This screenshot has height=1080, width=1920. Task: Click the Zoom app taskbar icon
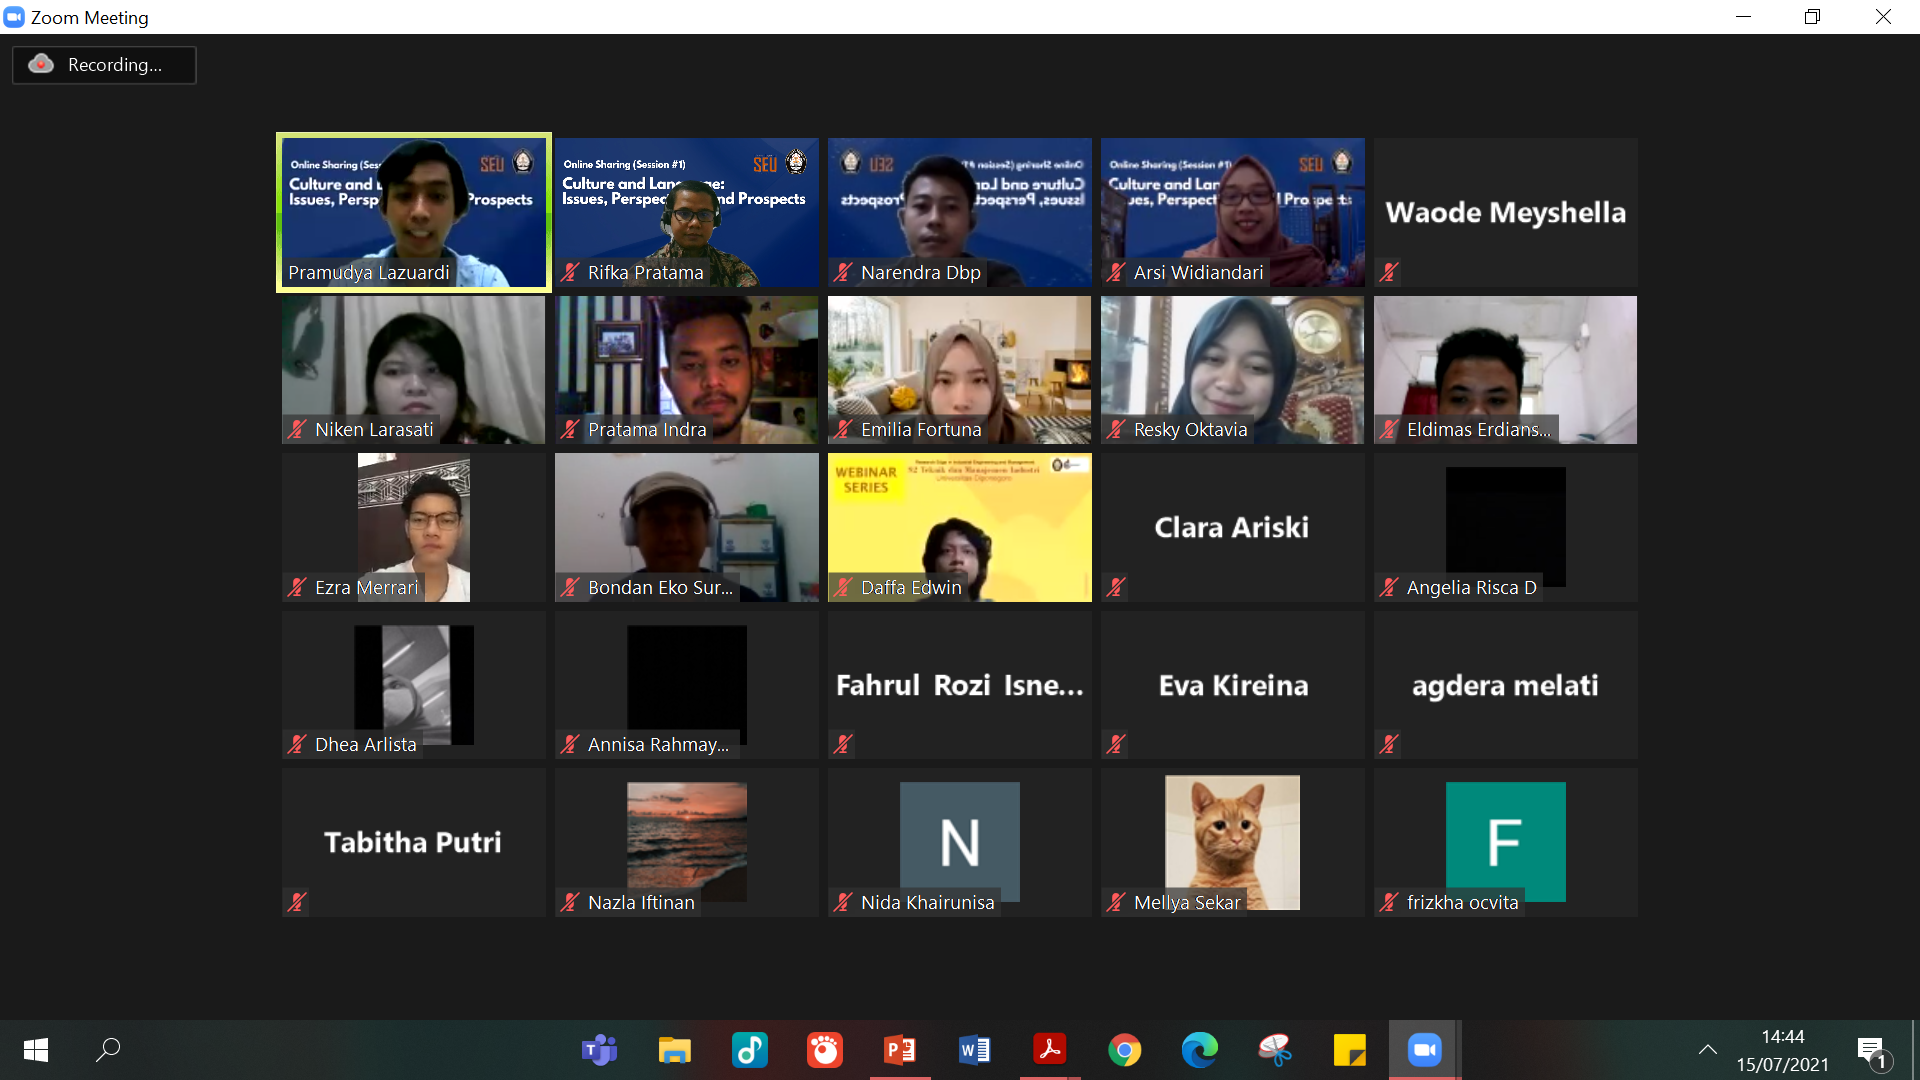(x=1424, y=1050)
